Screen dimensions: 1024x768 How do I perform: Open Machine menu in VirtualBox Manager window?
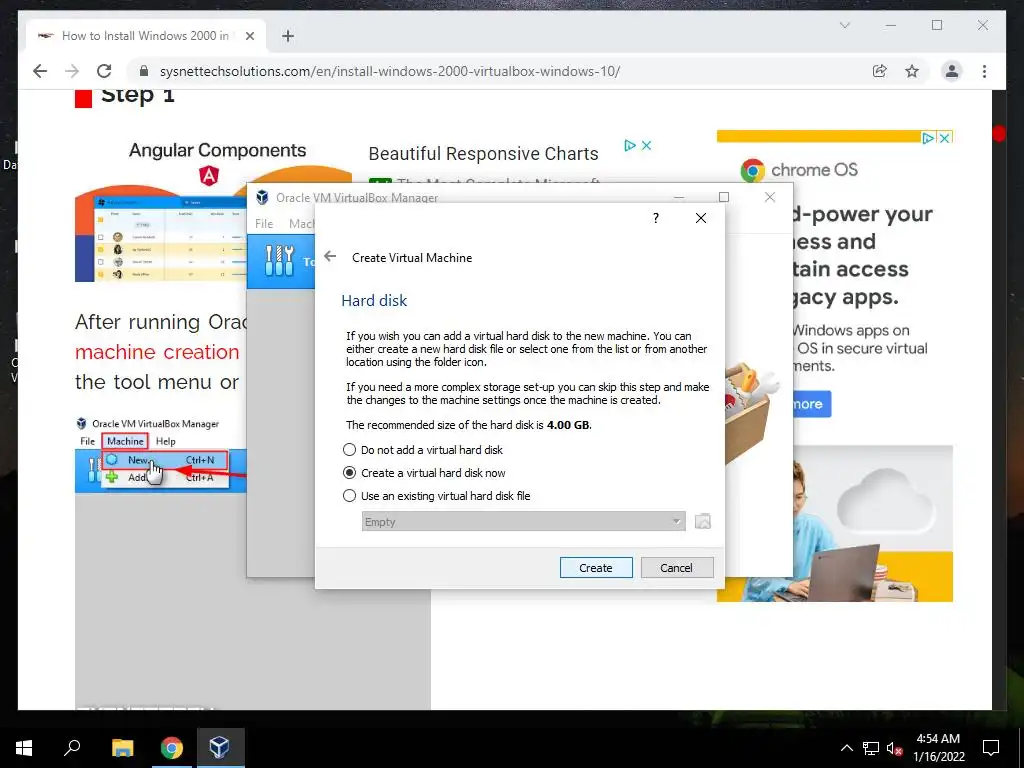pos(302,223)
